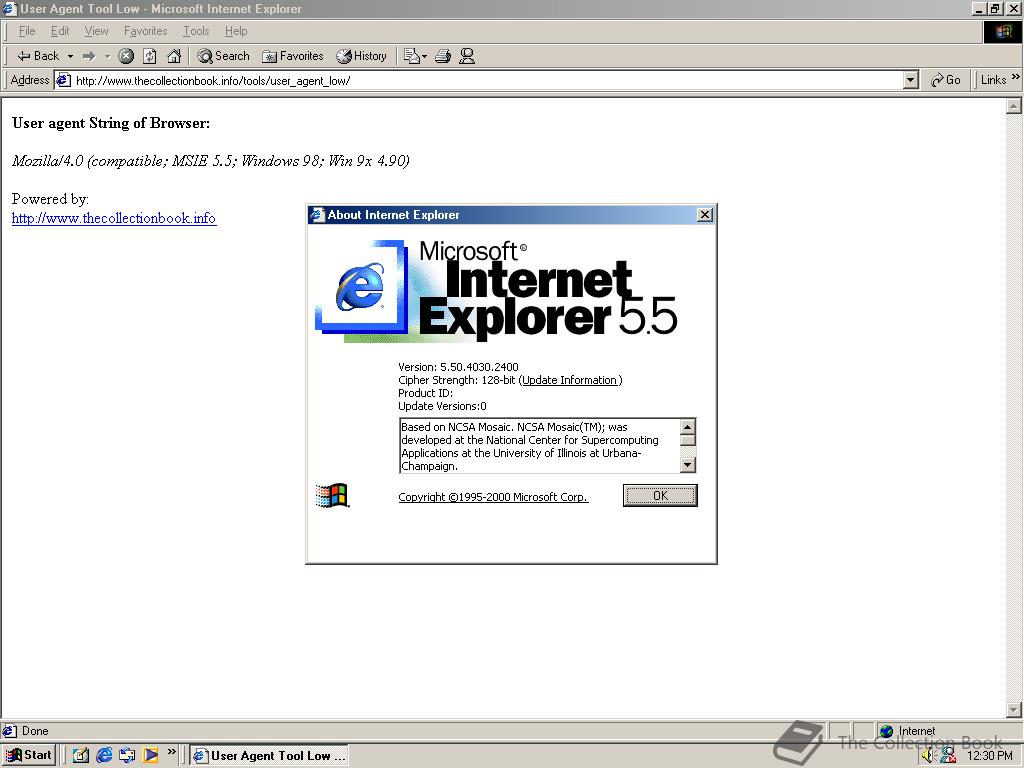Close the About Internet Explorer dialog
Image resolution: width=1024 pixels, height=768 pixels.
(705, 215)
